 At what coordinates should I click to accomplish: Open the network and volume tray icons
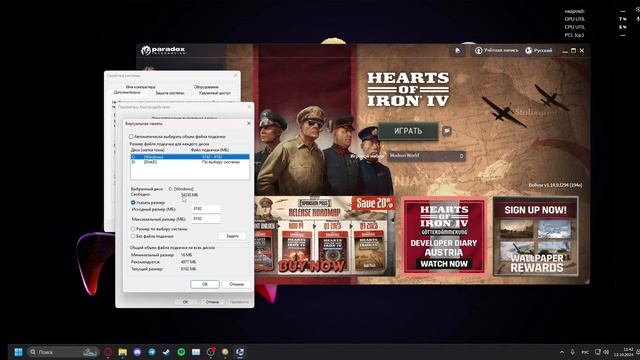pyautogui.click(x=602, y=352)
